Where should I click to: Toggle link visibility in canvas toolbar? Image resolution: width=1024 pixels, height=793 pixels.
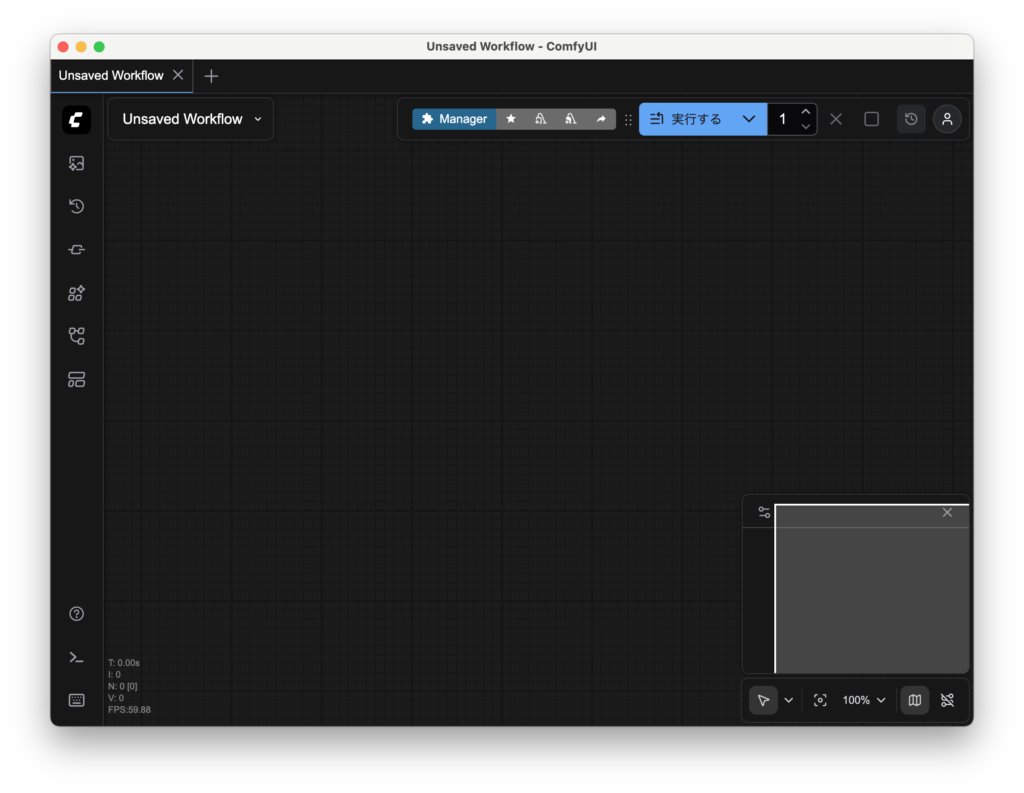(948, 700)
